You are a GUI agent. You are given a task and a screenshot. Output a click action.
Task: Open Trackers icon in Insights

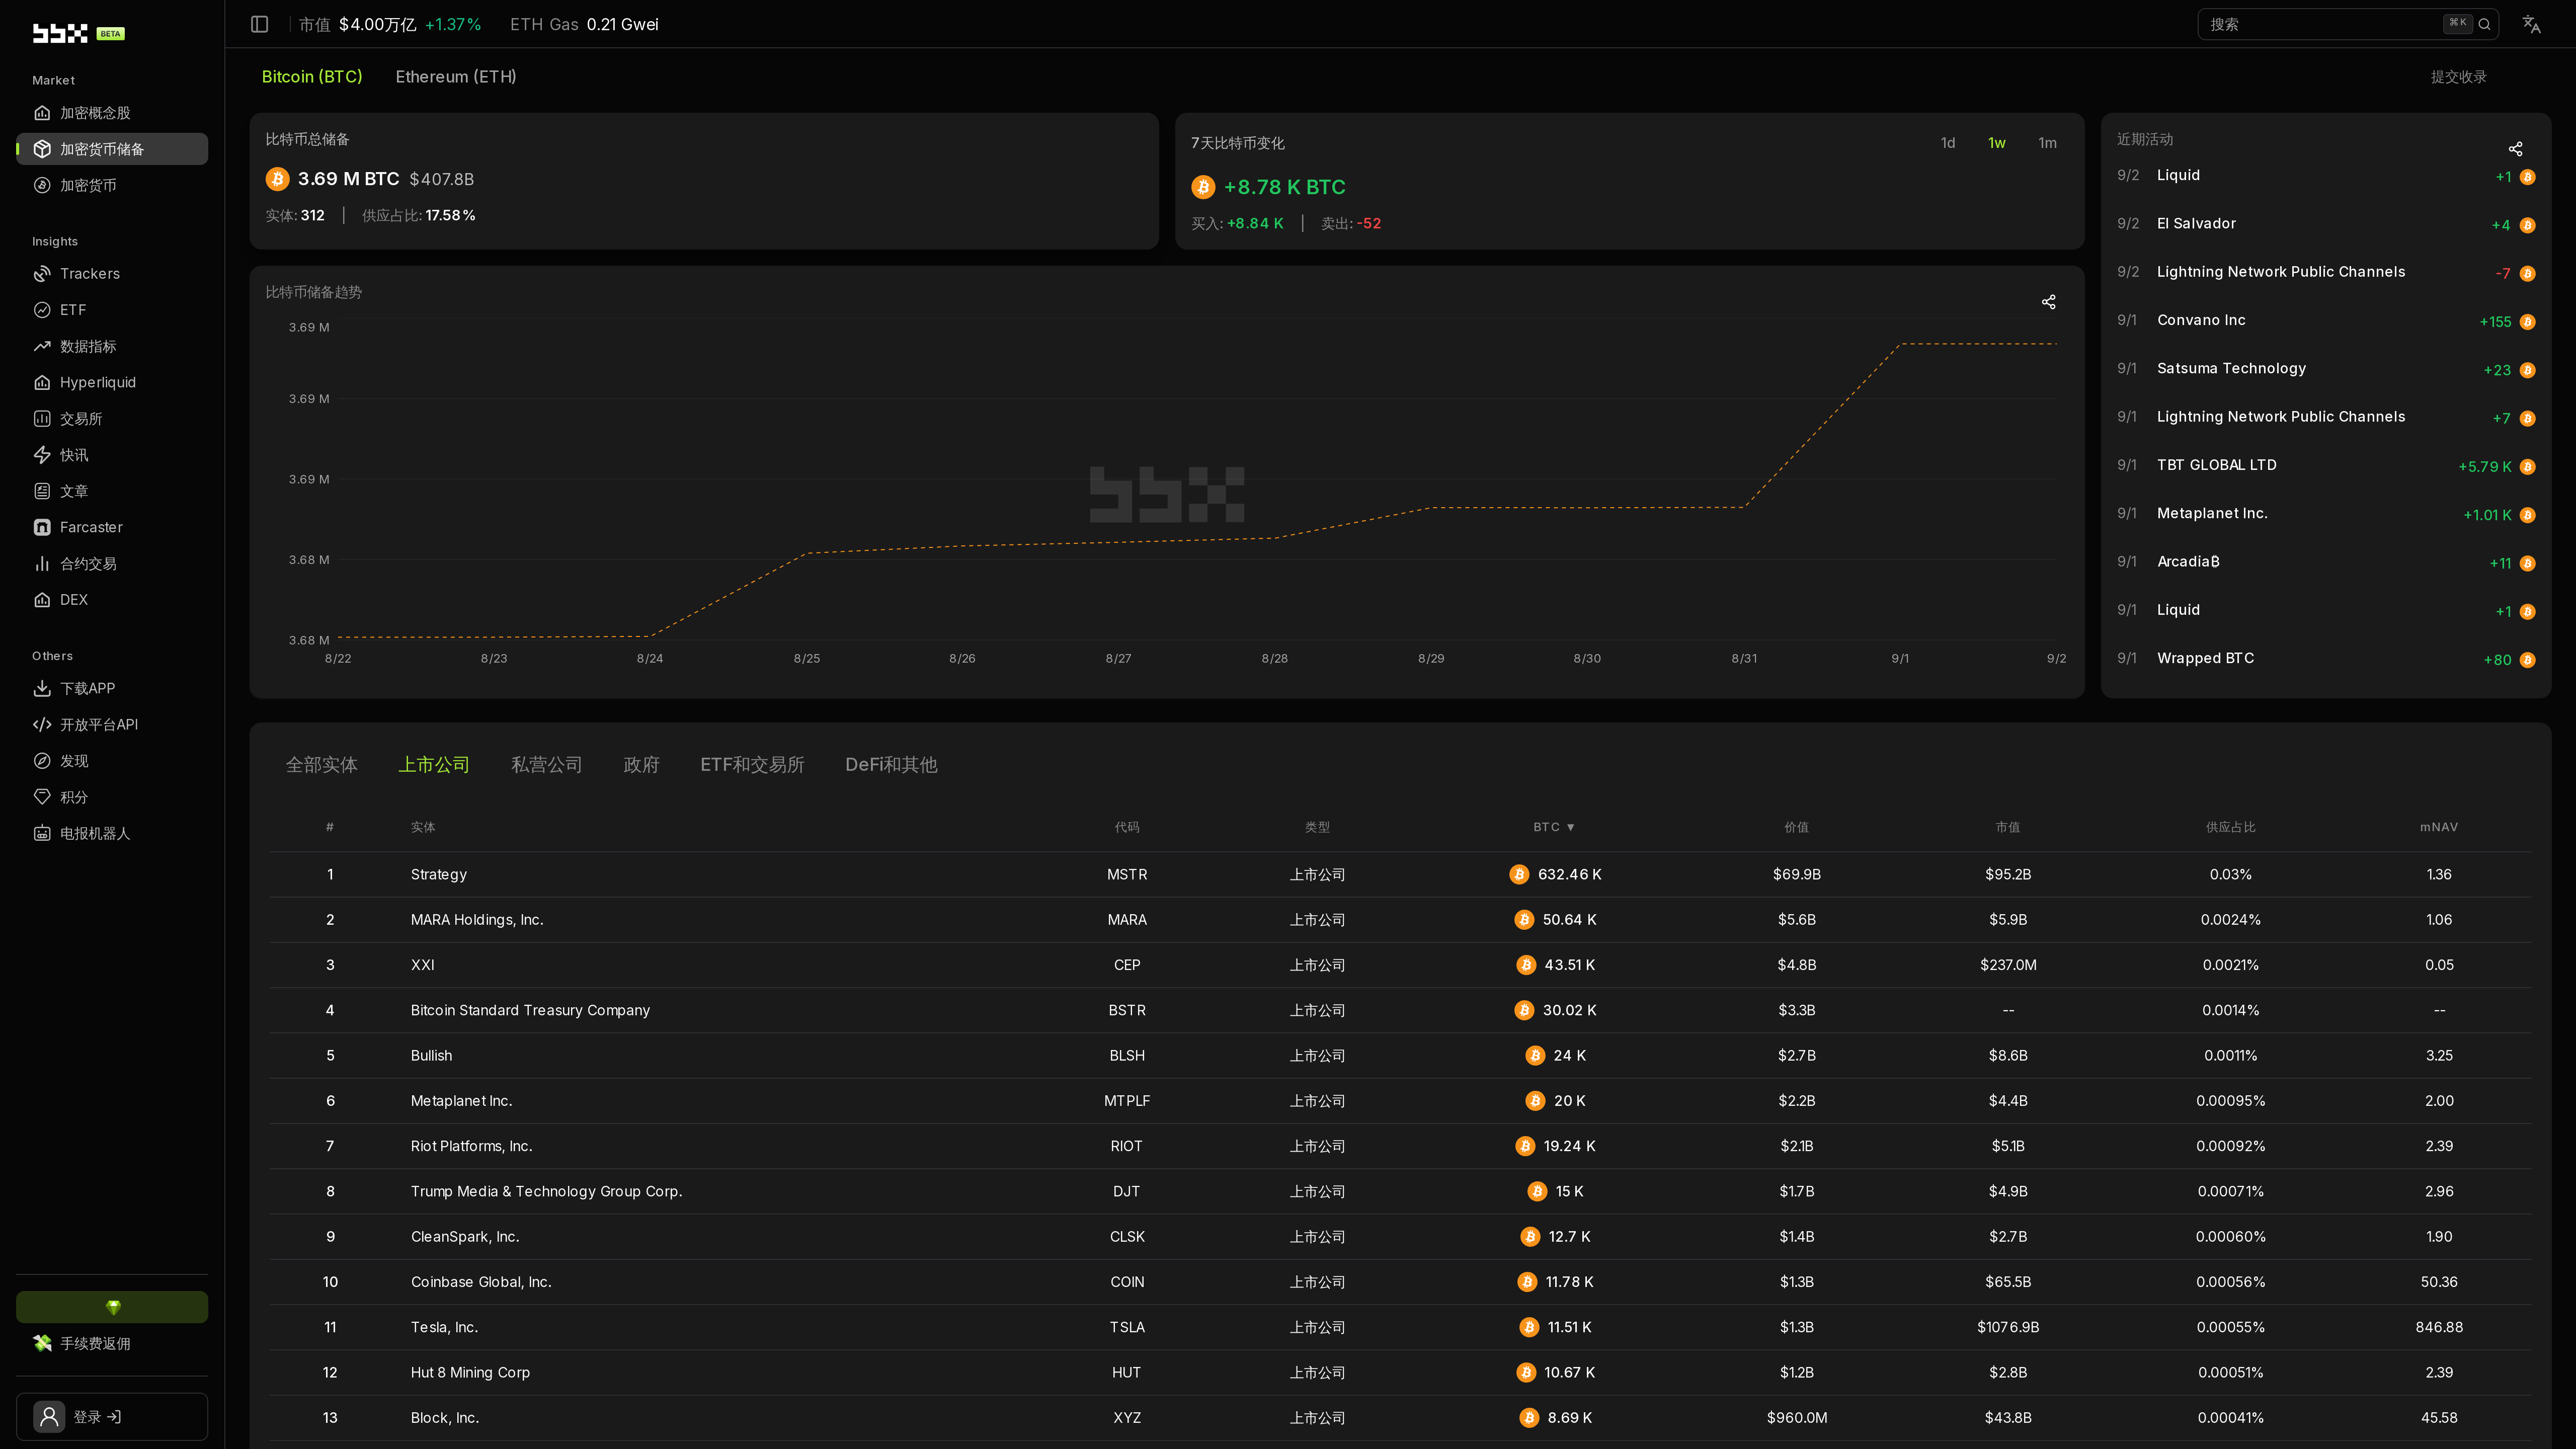[42, 274]
